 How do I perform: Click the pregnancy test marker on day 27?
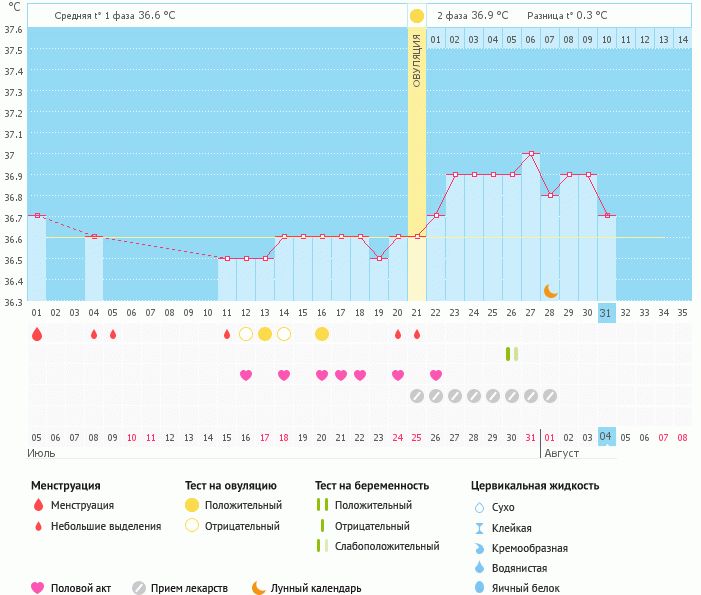512,353
